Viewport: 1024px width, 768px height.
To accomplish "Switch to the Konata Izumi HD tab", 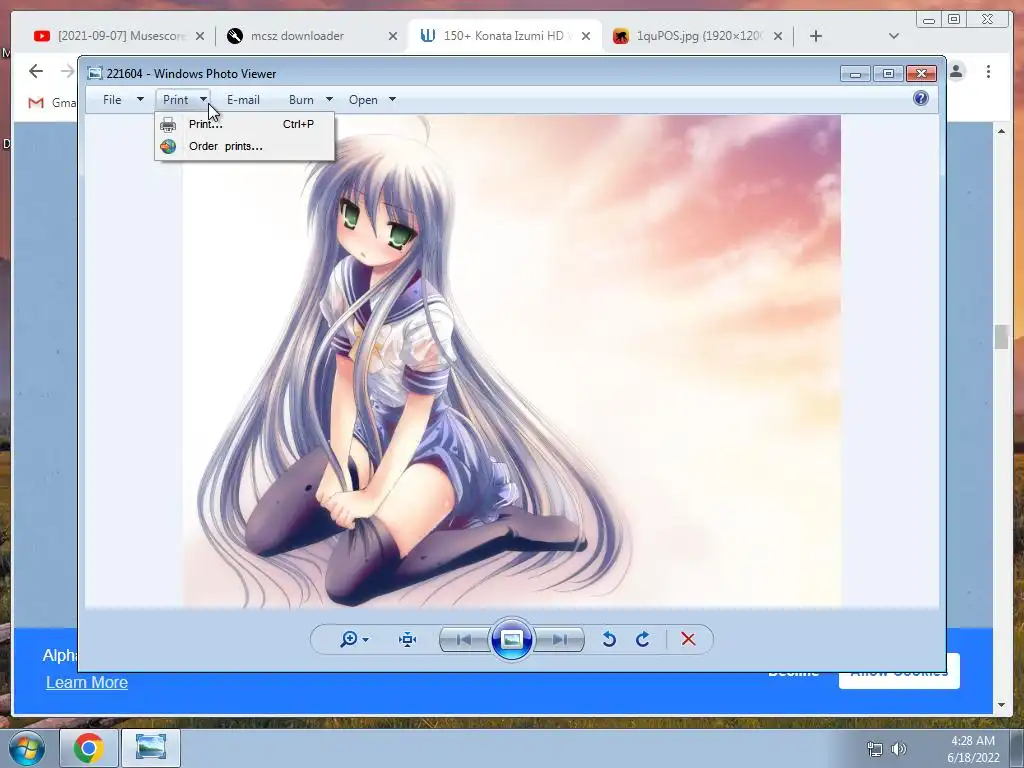I will (503, 36).
